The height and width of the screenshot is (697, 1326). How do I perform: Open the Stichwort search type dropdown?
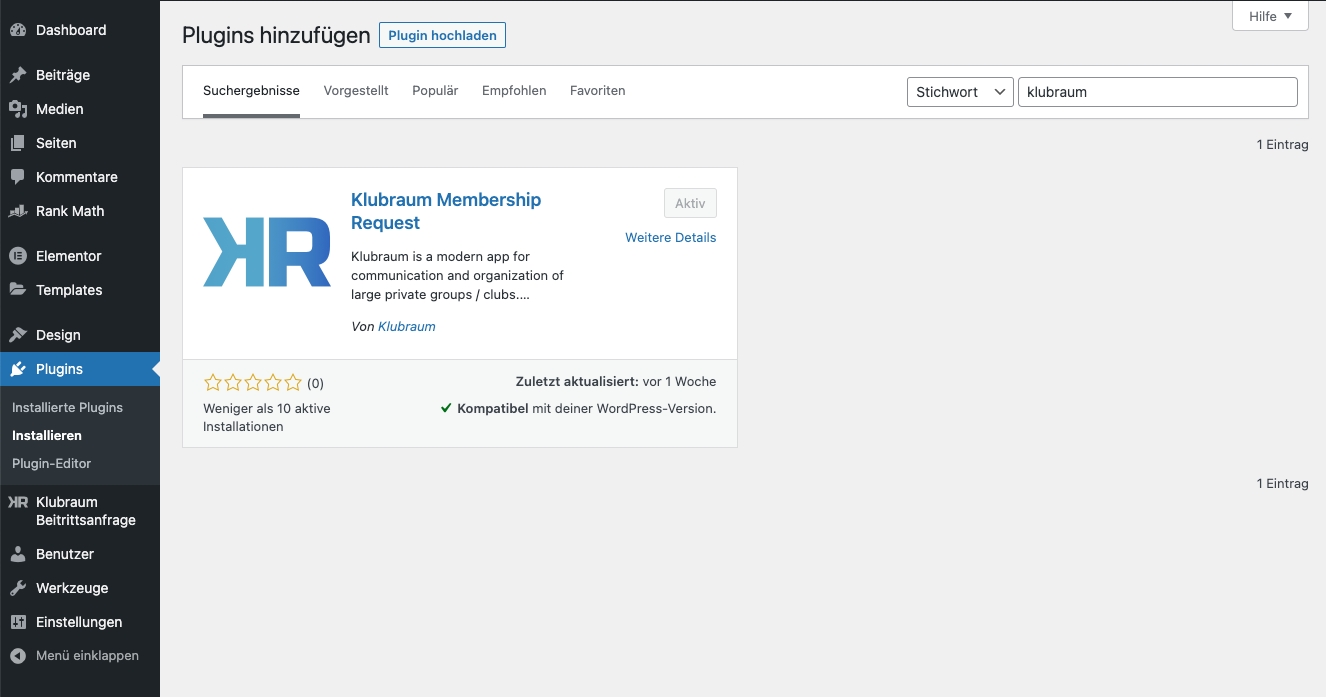[959, 92]
